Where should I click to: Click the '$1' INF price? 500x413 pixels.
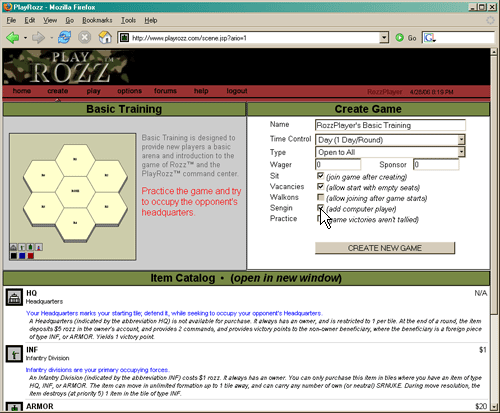click(483, 350)
